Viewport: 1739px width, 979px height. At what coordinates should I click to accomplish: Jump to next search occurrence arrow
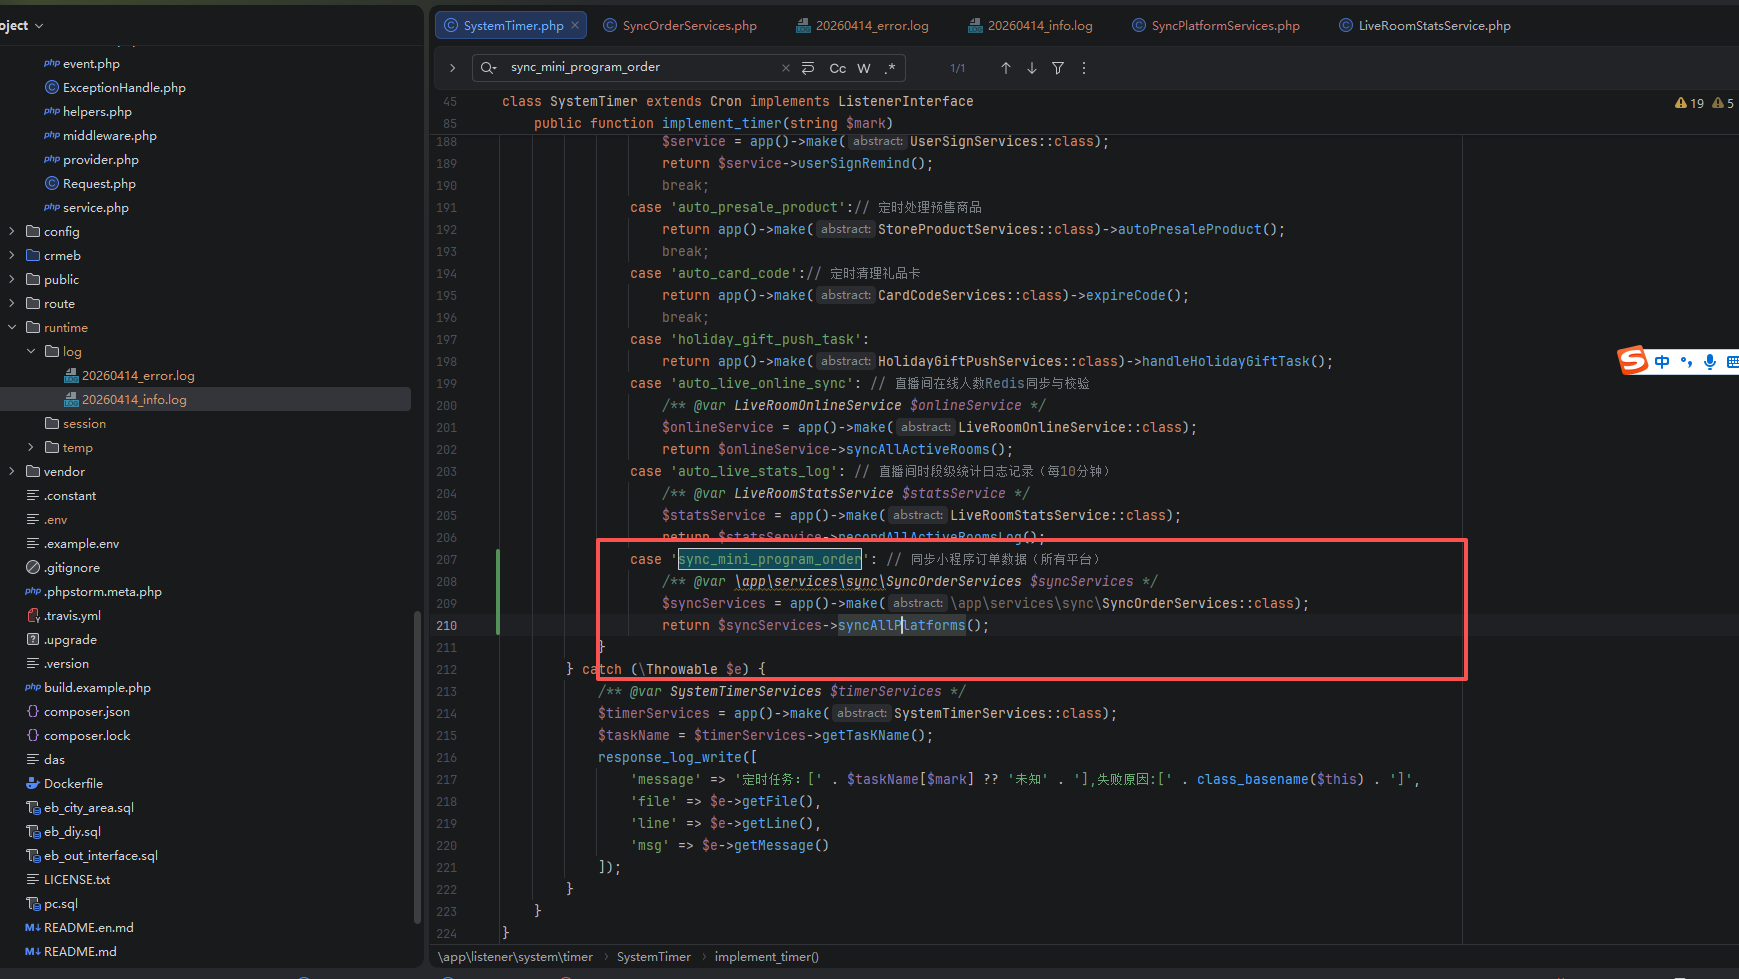pyautogui.click(x=1031, y=68)
